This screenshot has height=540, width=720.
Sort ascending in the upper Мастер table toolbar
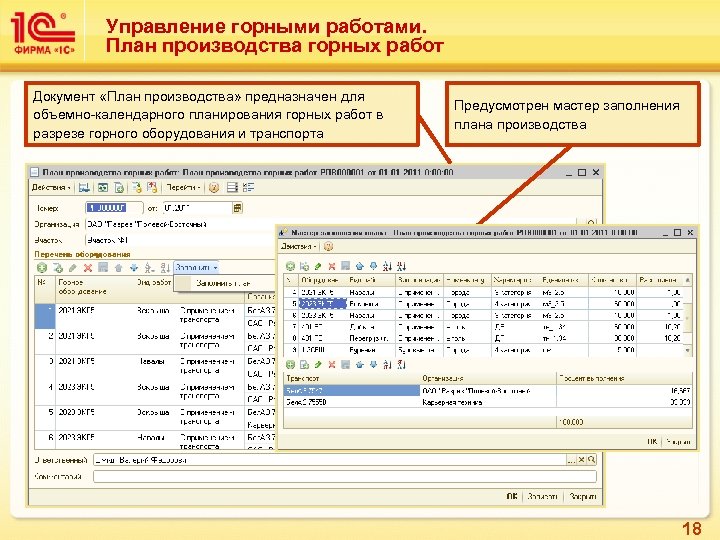[388, 266]
